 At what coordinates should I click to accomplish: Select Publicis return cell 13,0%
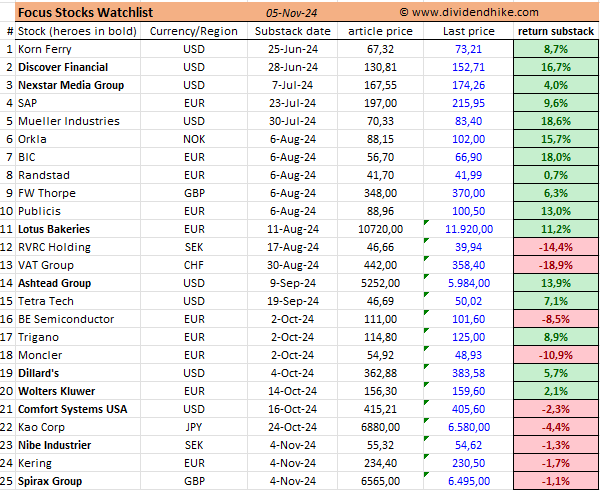tap(556, 211)
